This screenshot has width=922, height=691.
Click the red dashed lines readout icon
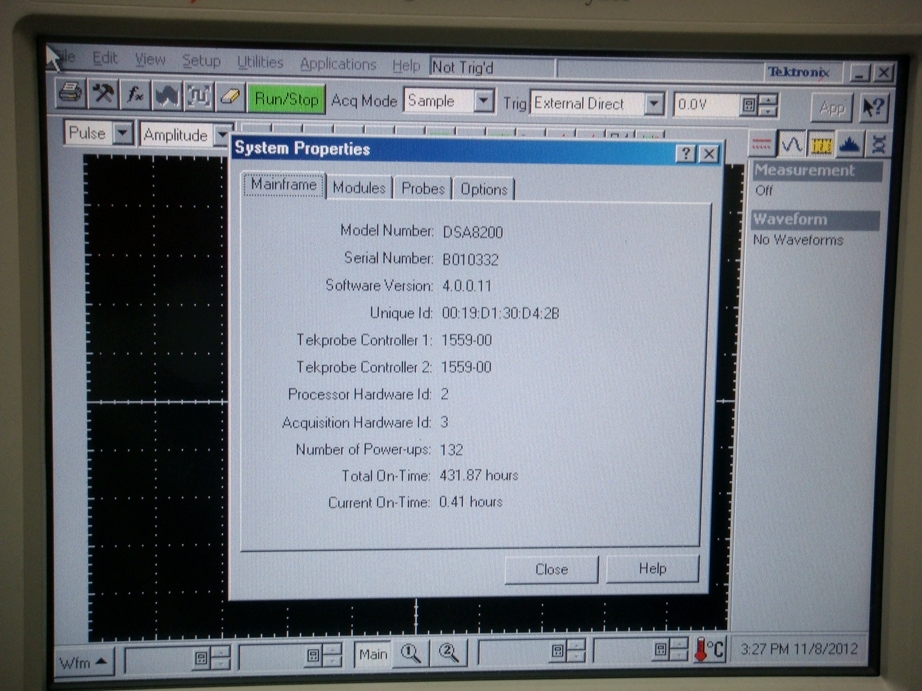(761, 144)
